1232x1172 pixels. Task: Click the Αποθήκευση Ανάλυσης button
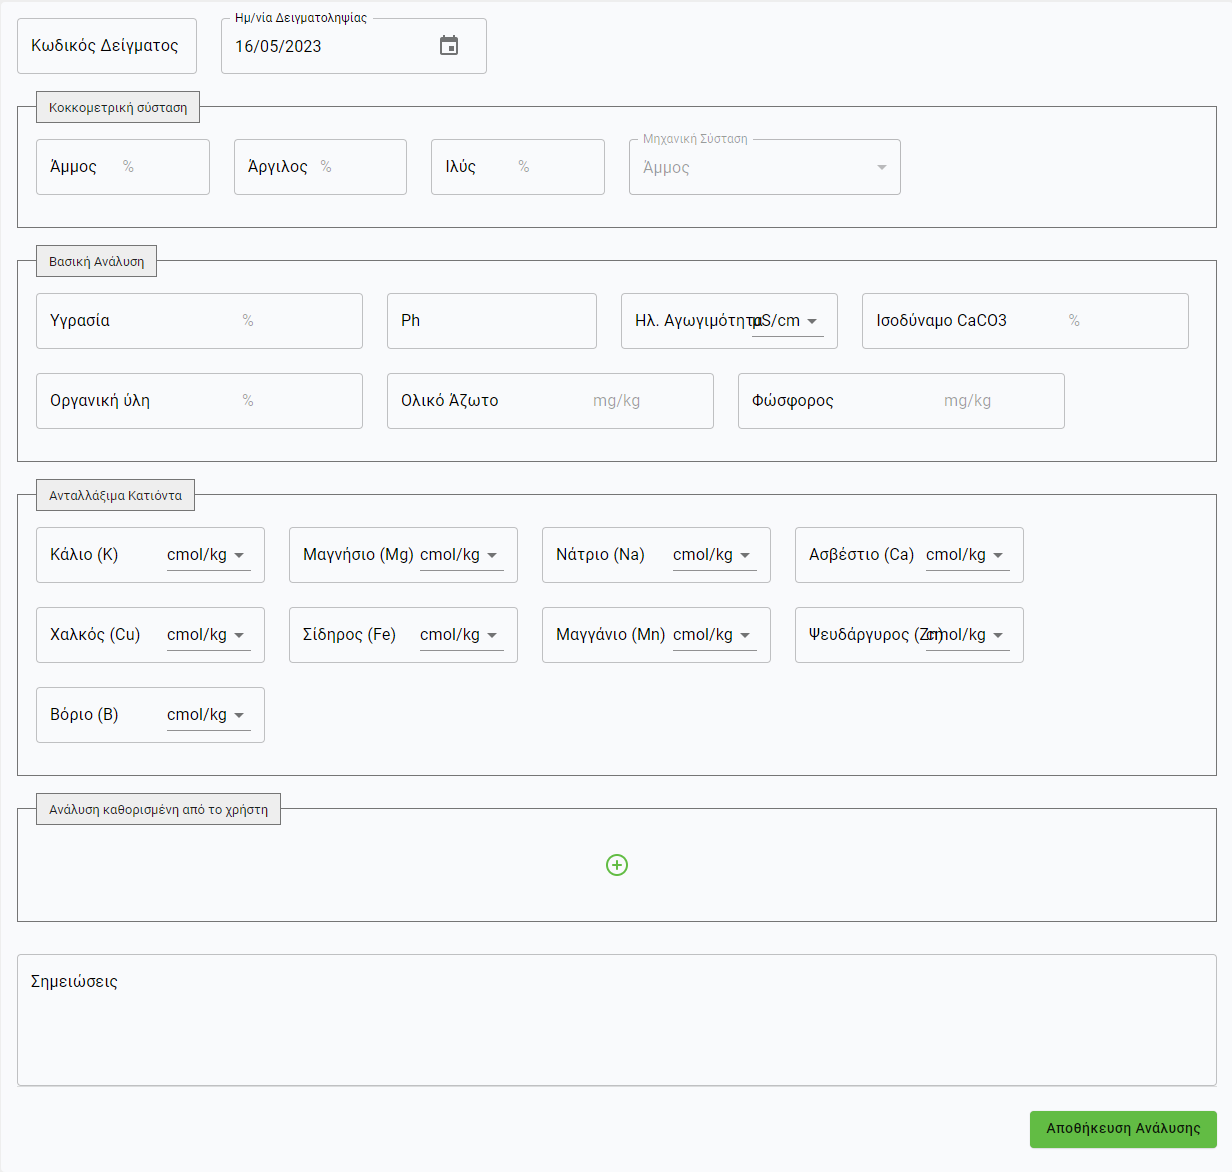click(x=1123, y=1129)
